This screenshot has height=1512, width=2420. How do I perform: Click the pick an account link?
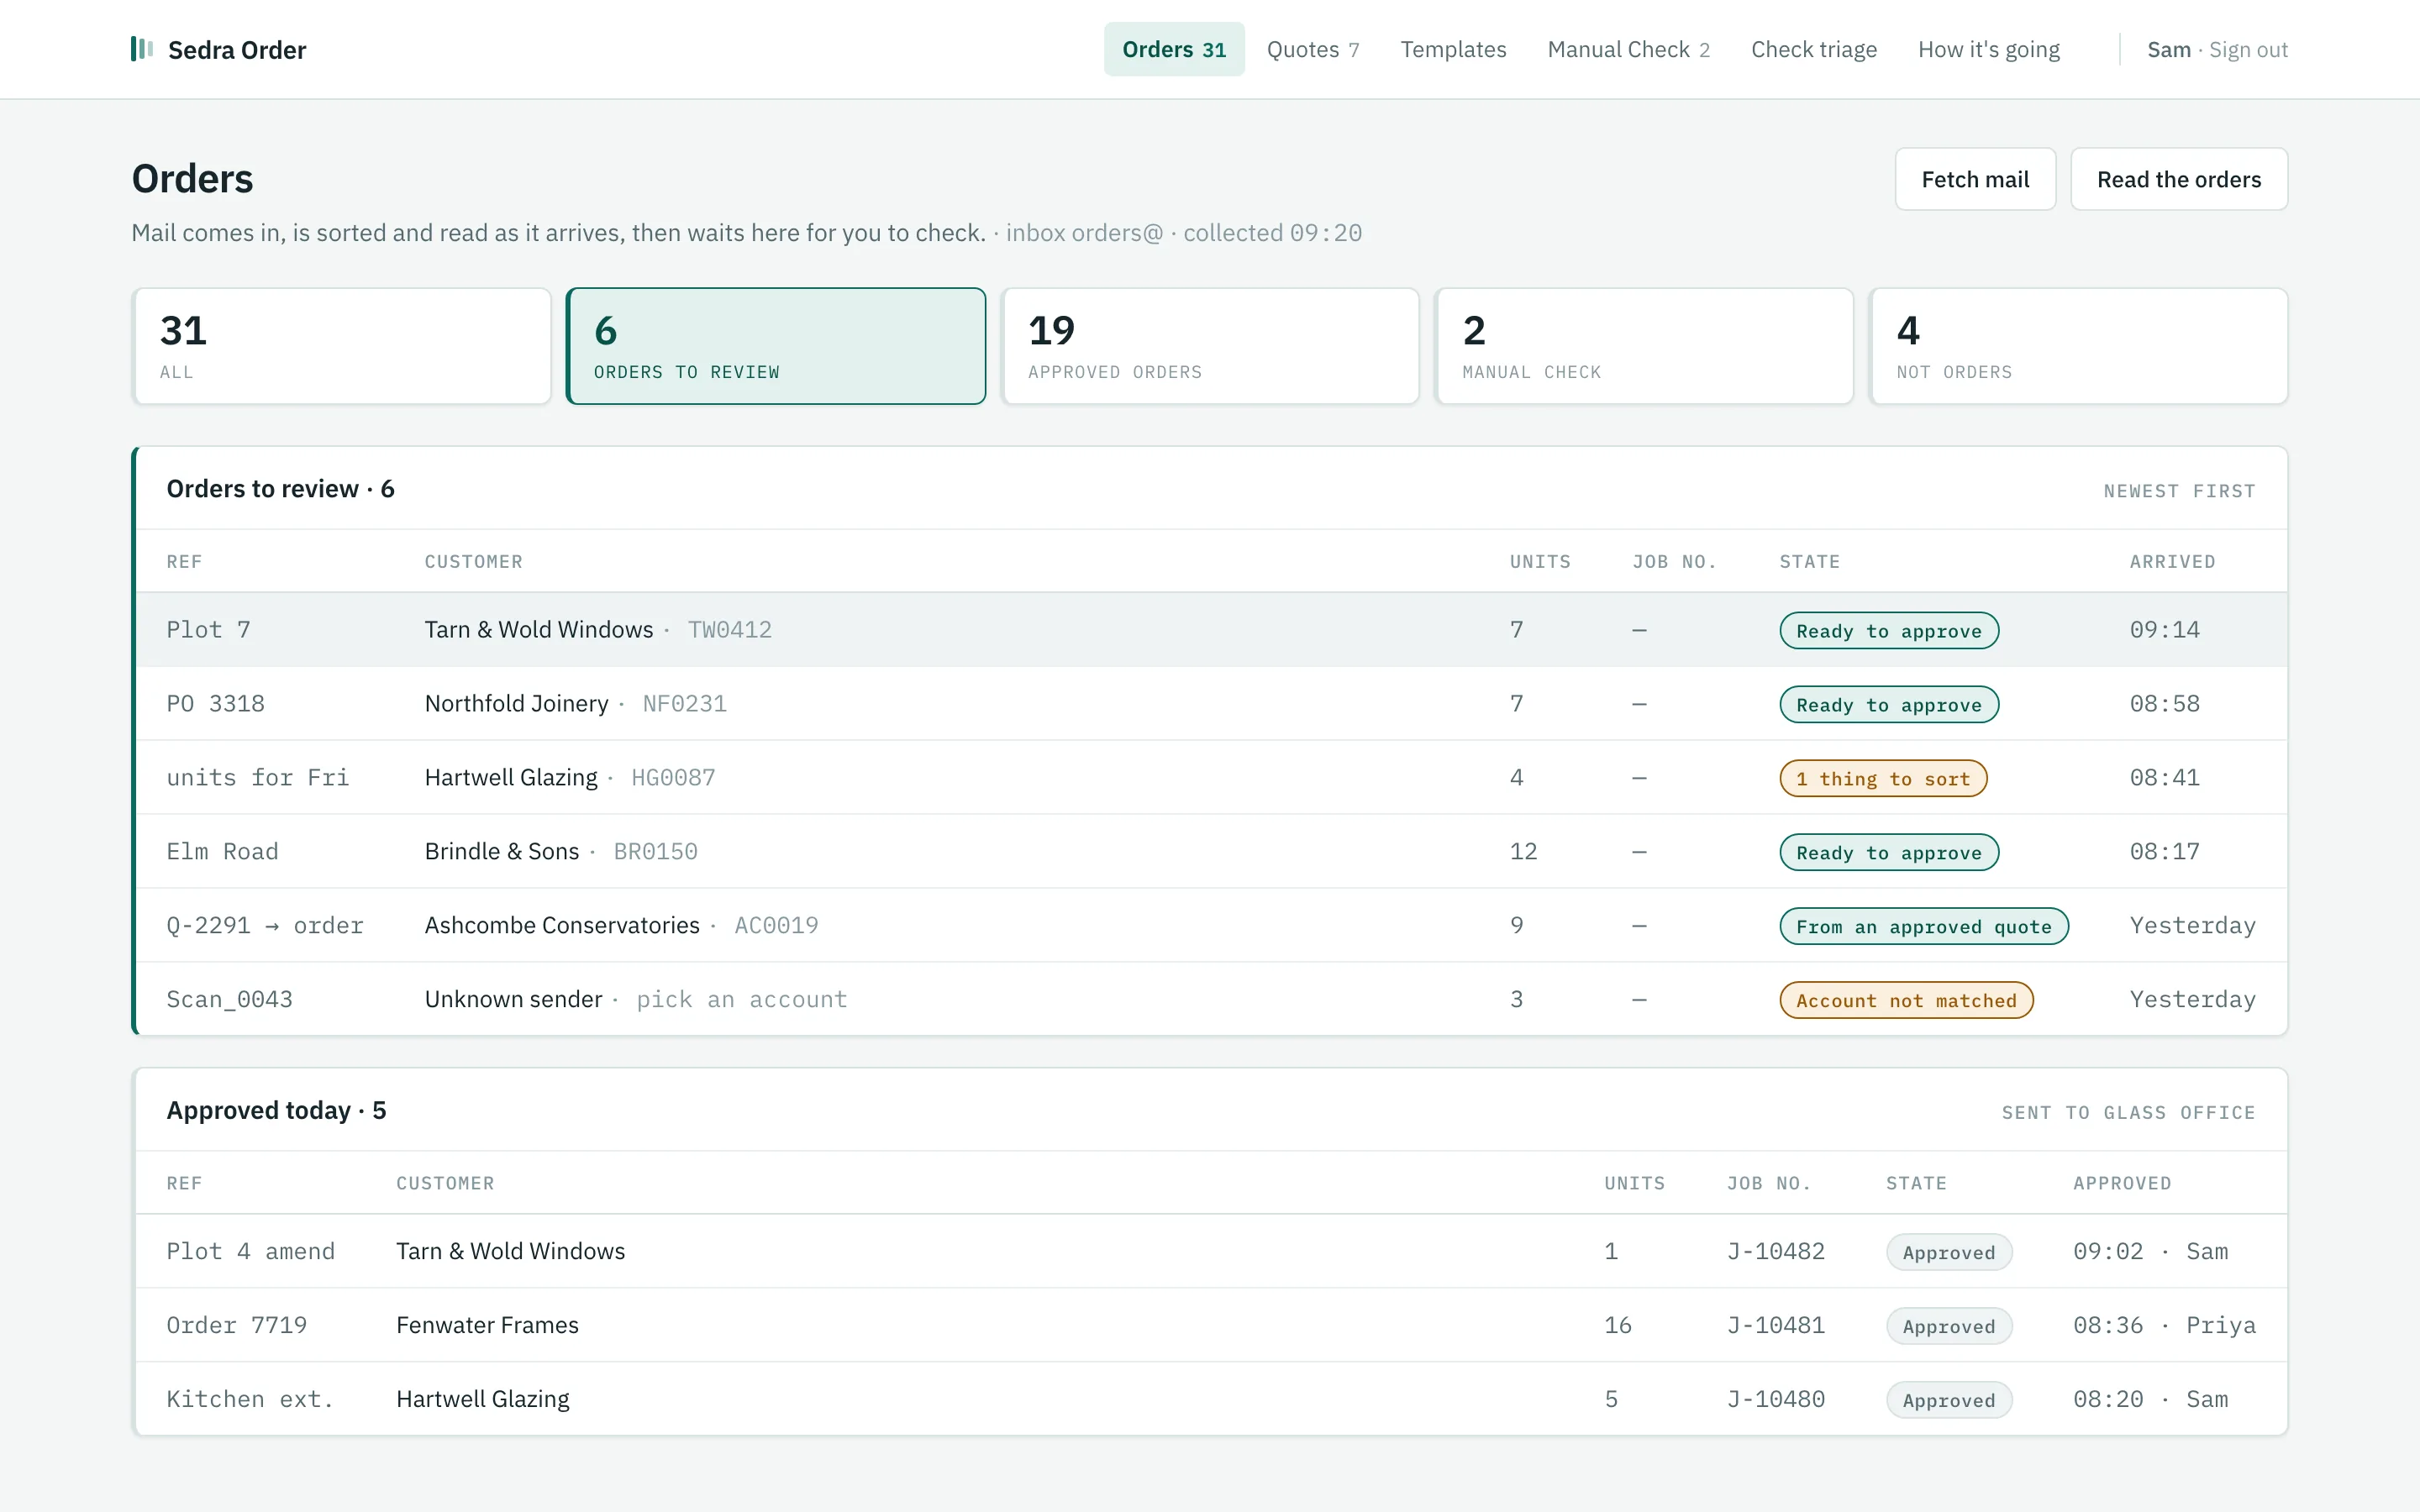pyautogui.click(x=742, y=999)
